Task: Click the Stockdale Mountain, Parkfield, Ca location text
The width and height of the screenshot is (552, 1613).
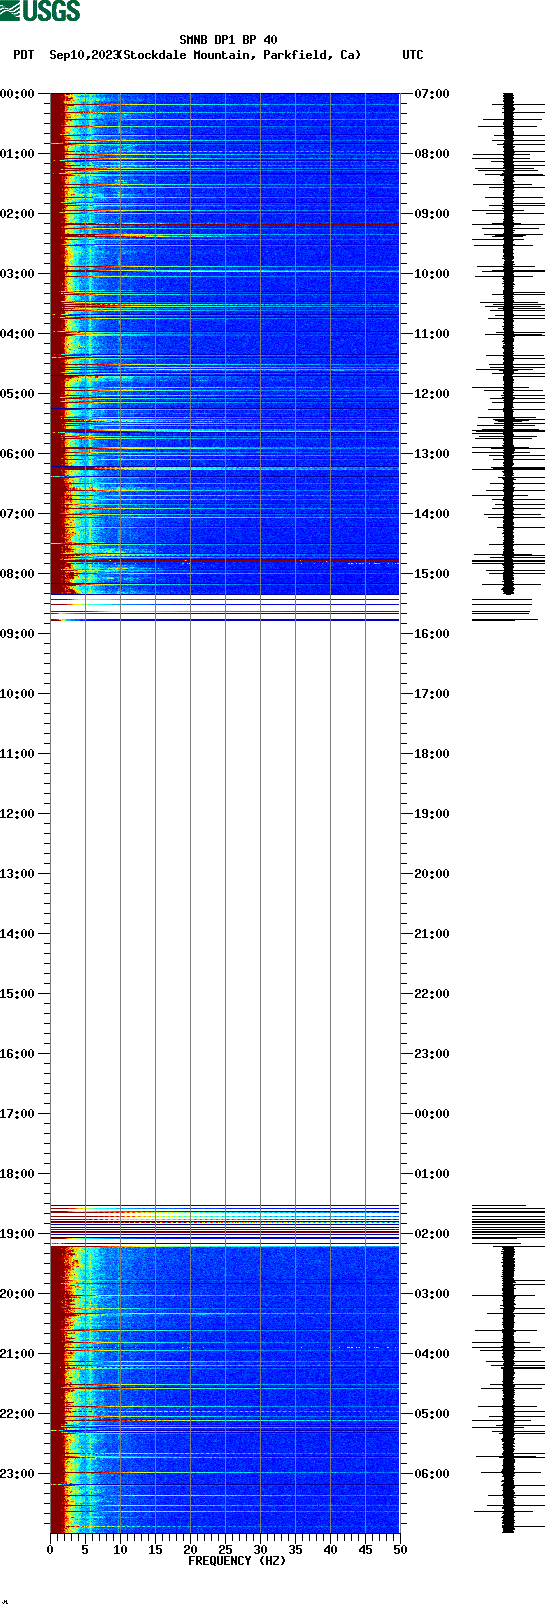Action: tap(240, 55)
